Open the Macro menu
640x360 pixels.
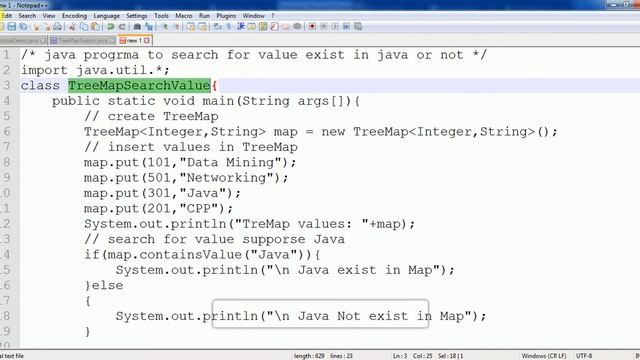[x=184, y=16]
